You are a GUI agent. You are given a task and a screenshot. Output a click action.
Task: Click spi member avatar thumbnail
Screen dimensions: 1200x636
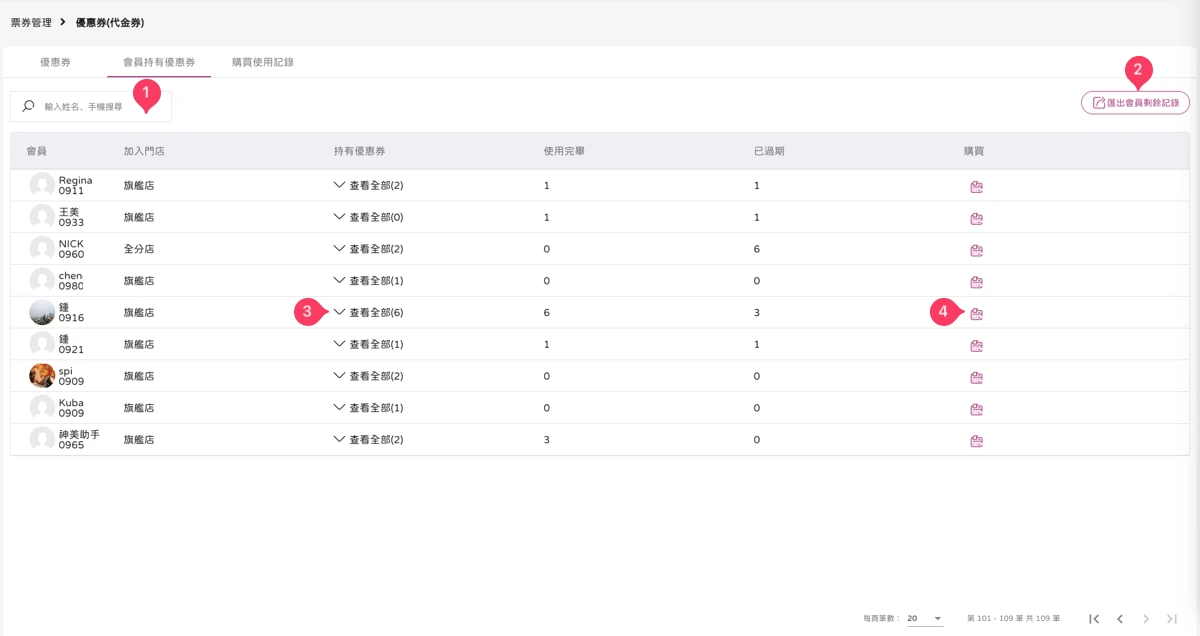click(x=42, y=376)
